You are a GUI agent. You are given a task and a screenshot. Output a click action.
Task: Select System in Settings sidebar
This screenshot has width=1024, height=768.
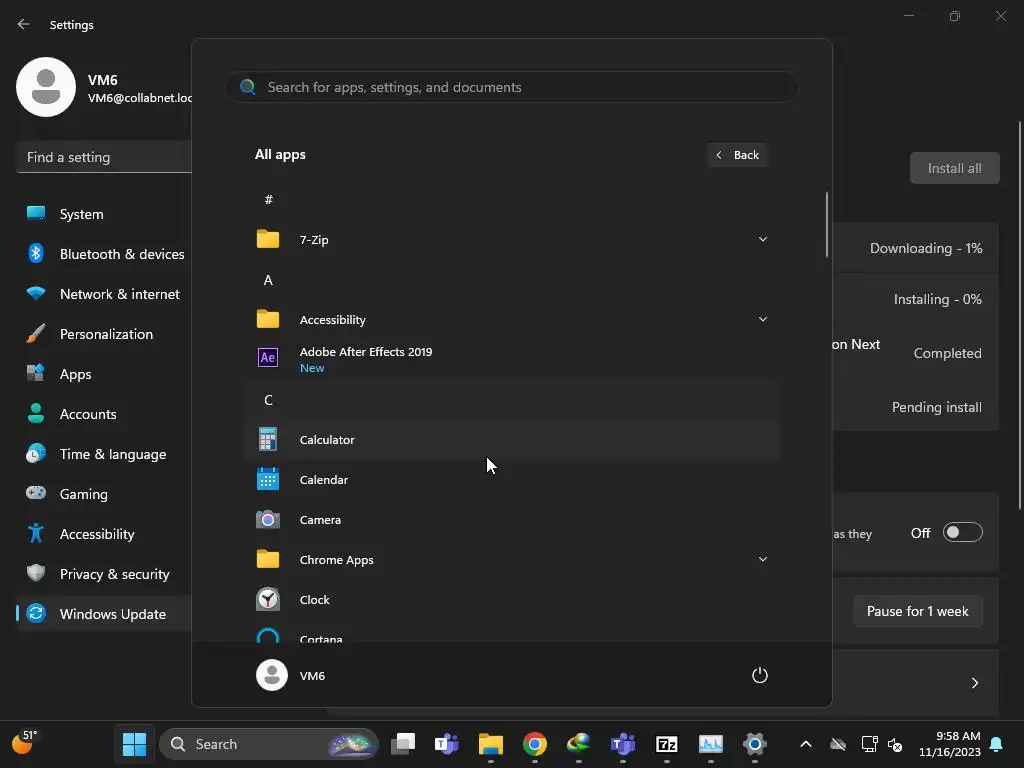(104, 214)
